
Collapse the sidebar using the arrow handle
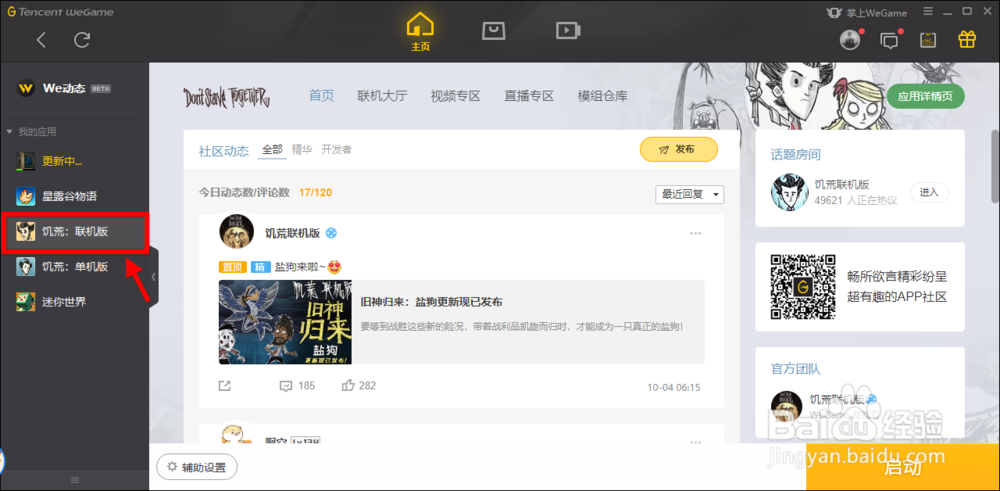click(x=153, y=277)
